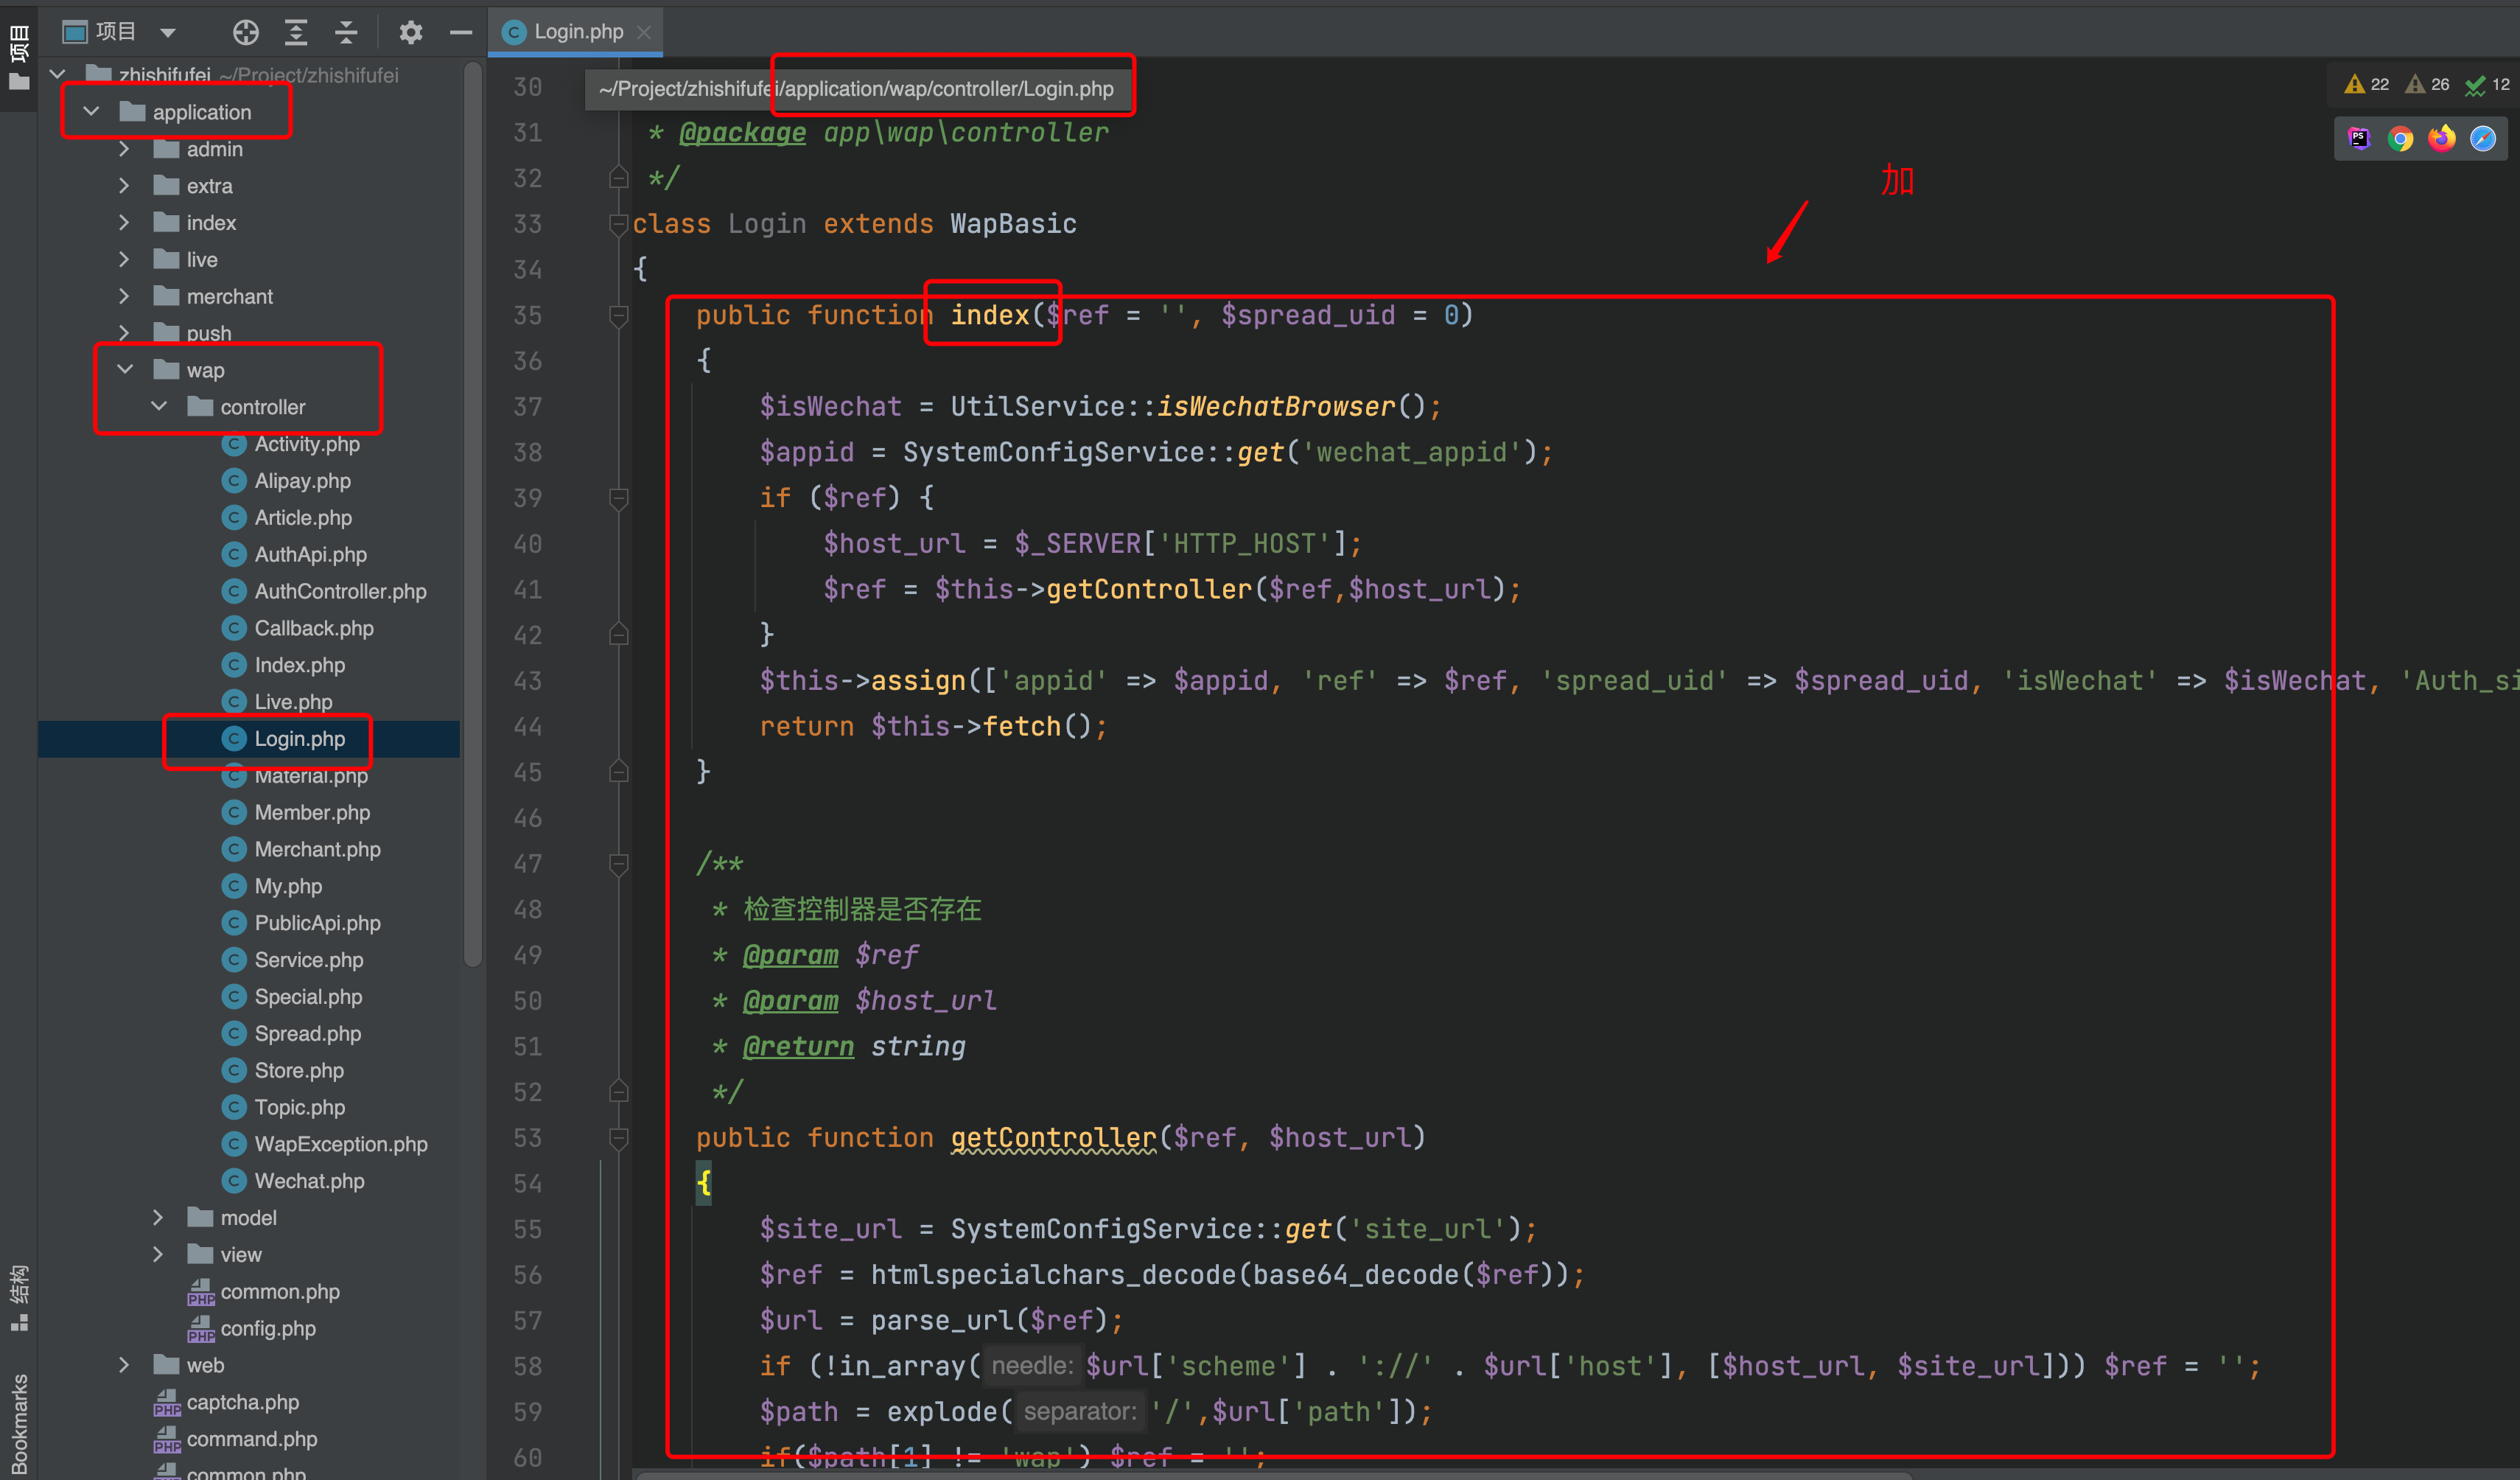Open file in Chrome browser icon
Viewport: 2520px width, 1480px height.
pos(2400,138)
